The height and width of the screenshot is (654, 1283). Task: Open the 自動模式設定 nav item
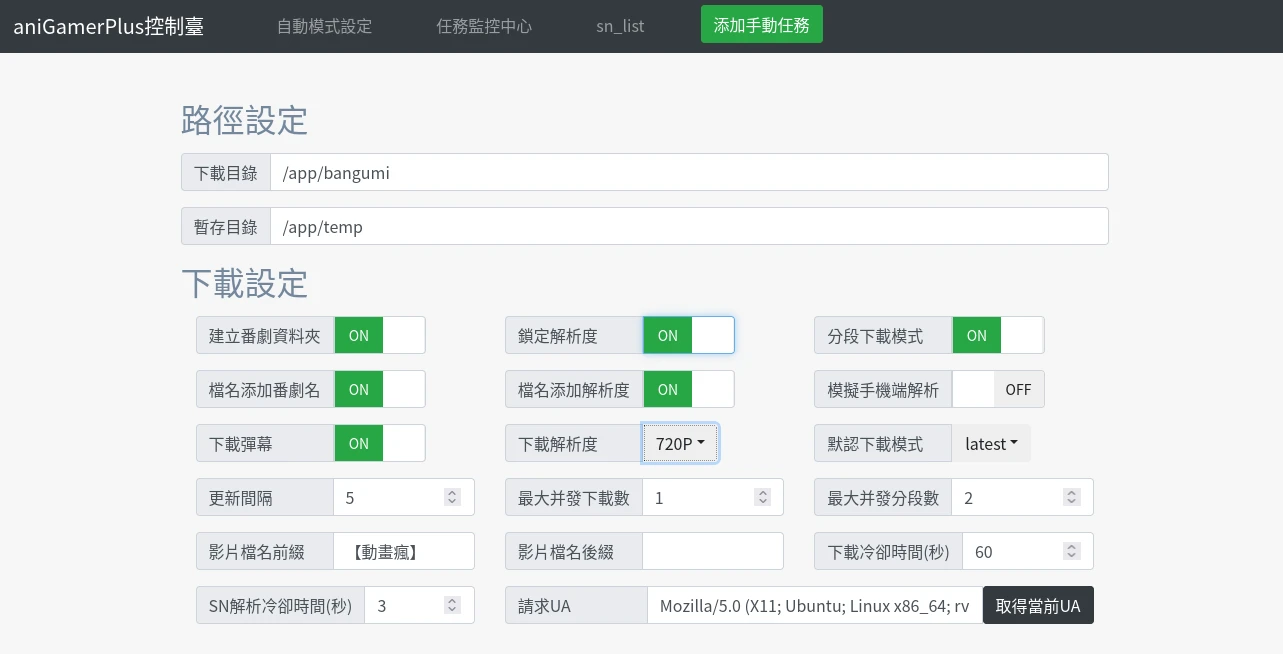[324, 26]
